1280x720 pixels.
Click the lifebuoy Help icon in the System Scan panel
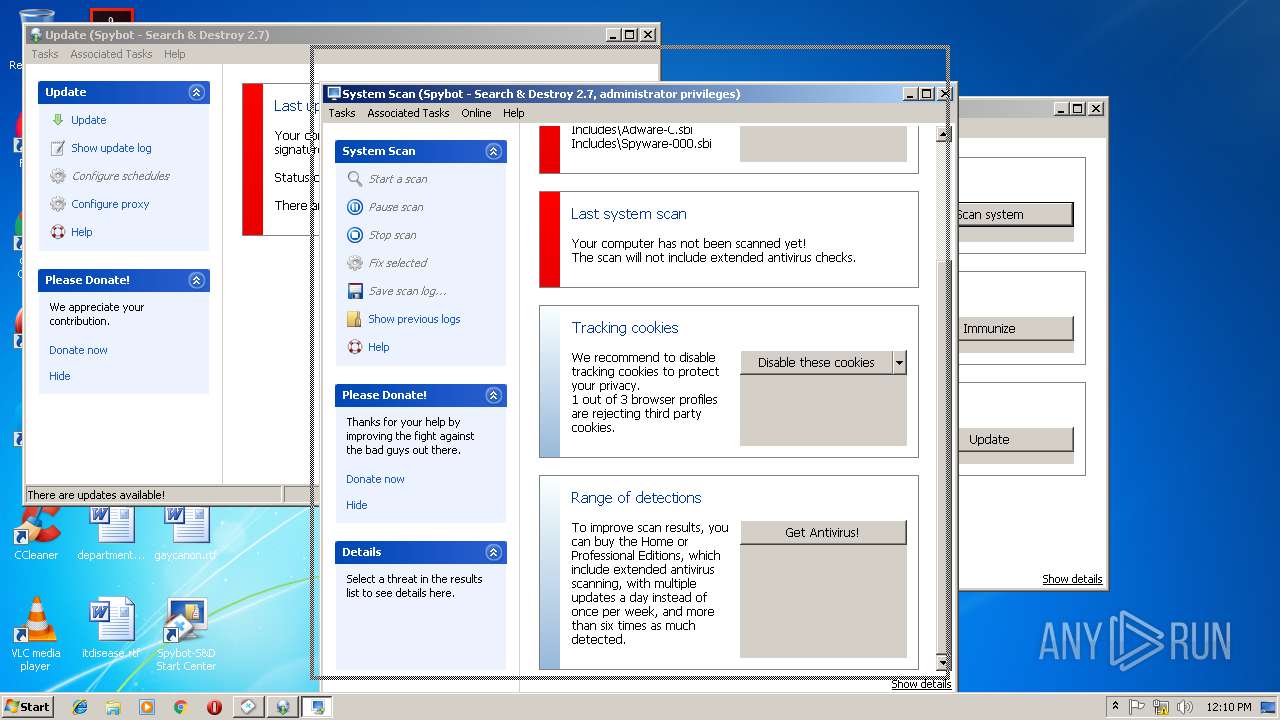coord(355,347)
